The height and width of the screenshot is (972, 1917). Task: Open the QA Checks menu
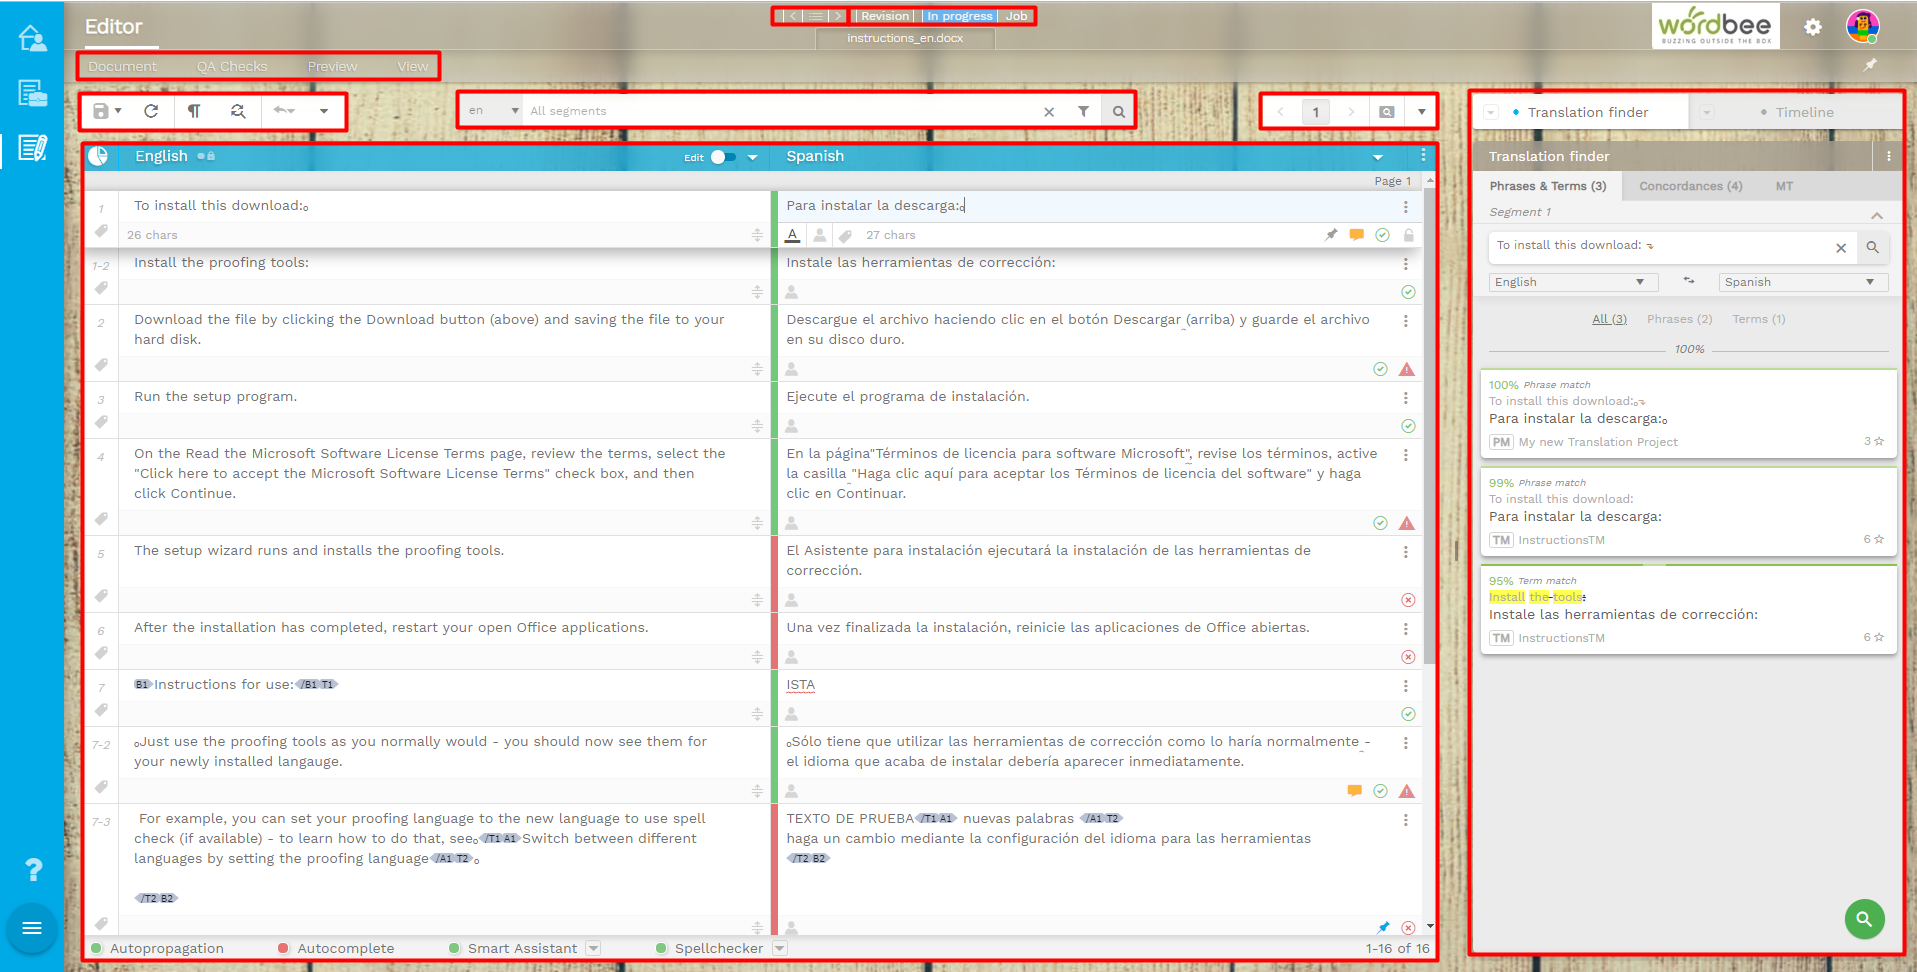[x=233, y=66]
